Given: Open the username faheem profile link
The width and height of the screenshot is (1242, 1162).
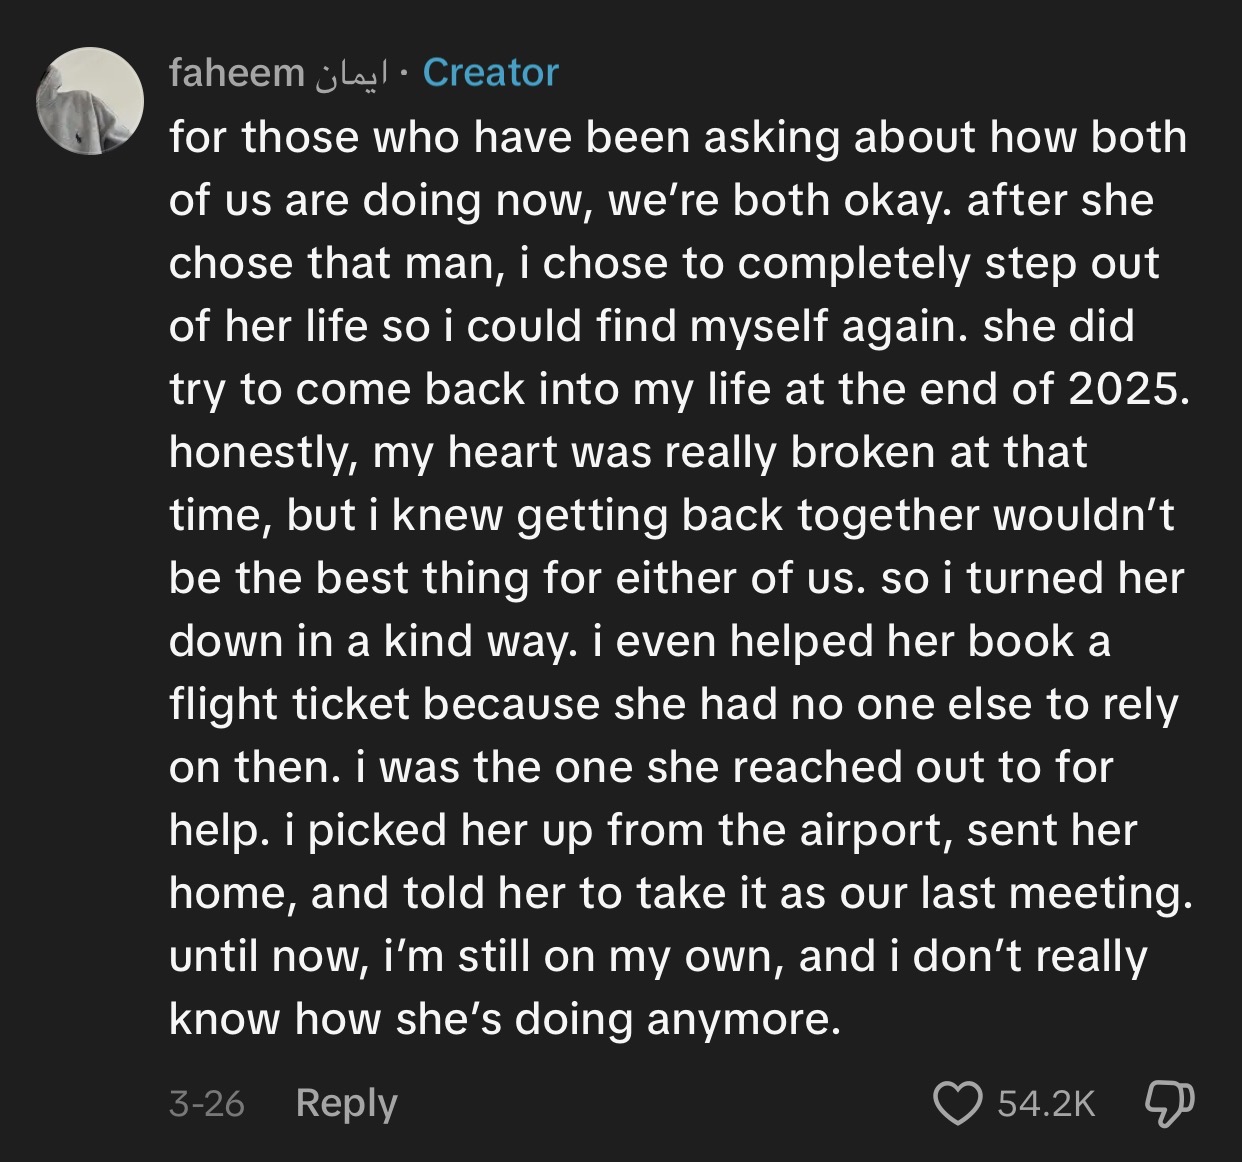Looking at the screenshot, I should 237,72.
